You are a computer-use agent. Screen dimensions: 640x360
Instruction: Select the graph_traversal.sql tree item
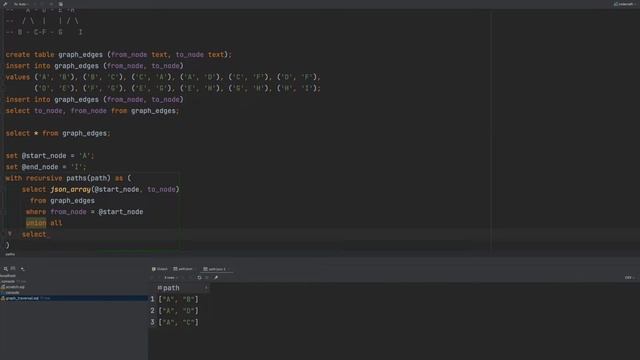pos(73,298)
